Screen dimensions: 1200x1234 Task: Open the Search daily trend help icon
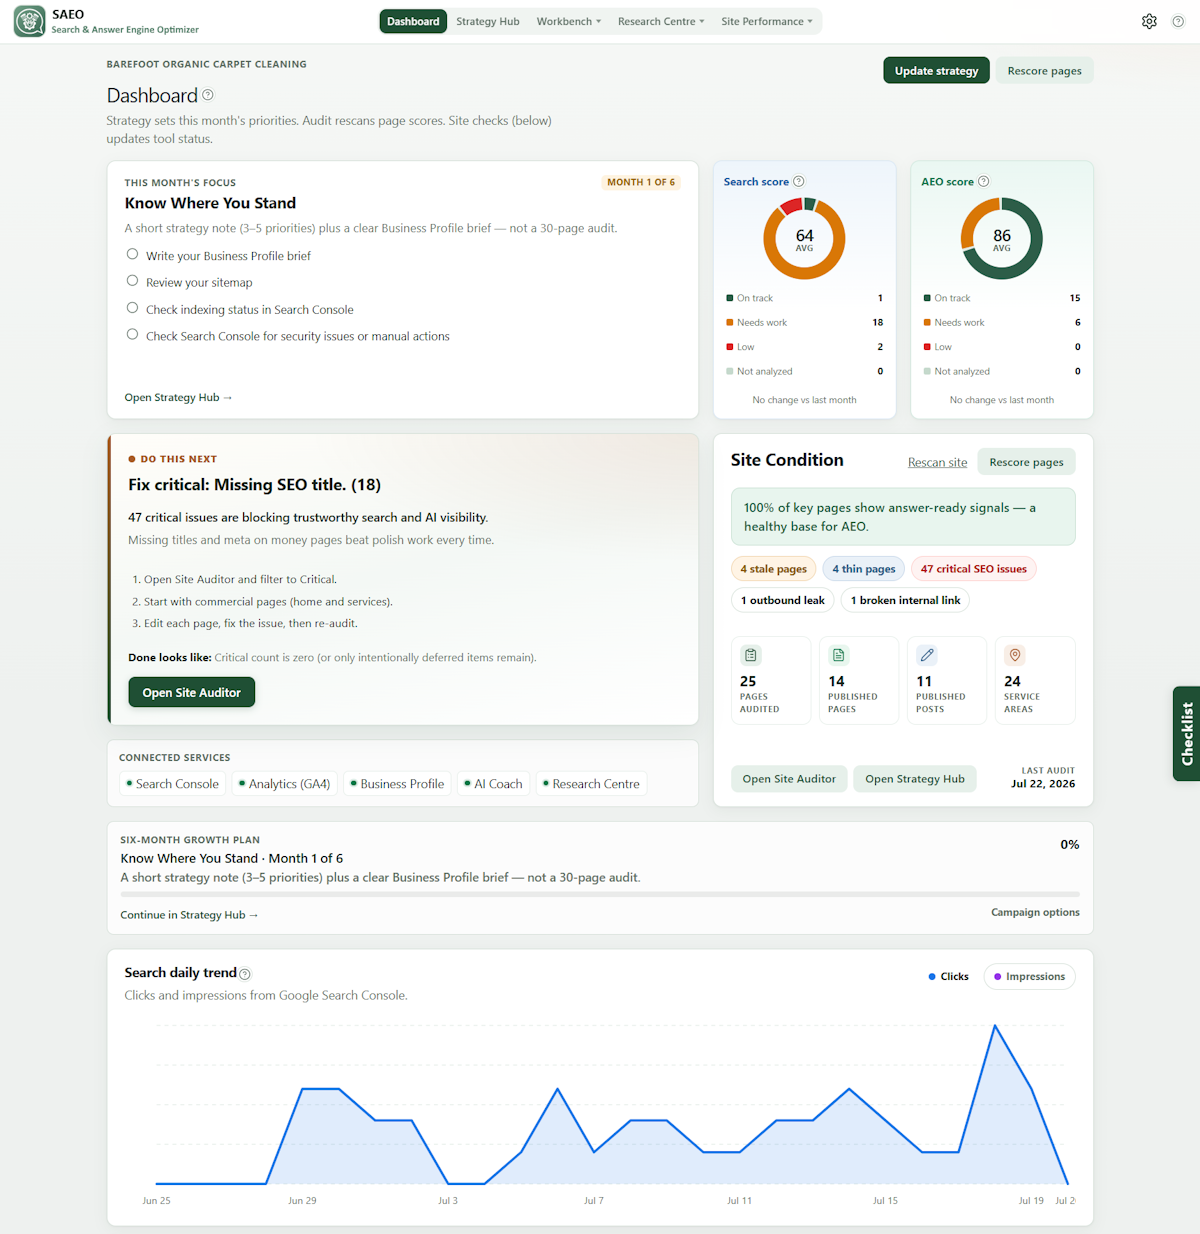pos(245,974)
